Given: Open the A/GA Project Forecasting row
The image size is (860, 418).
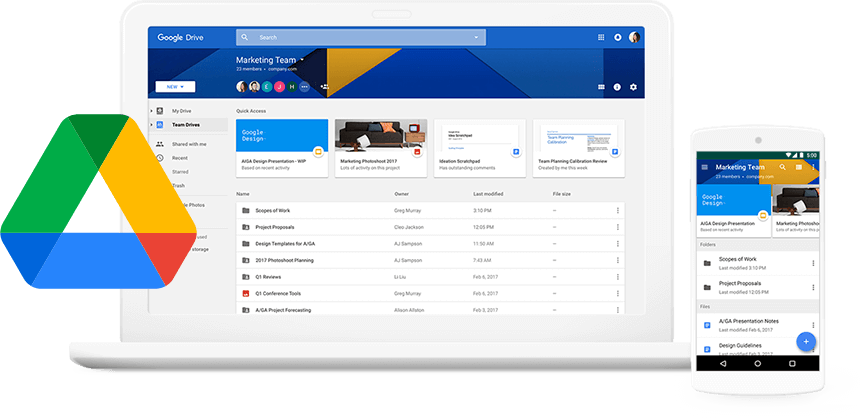Looking at the screenshot, I should 430,310.
